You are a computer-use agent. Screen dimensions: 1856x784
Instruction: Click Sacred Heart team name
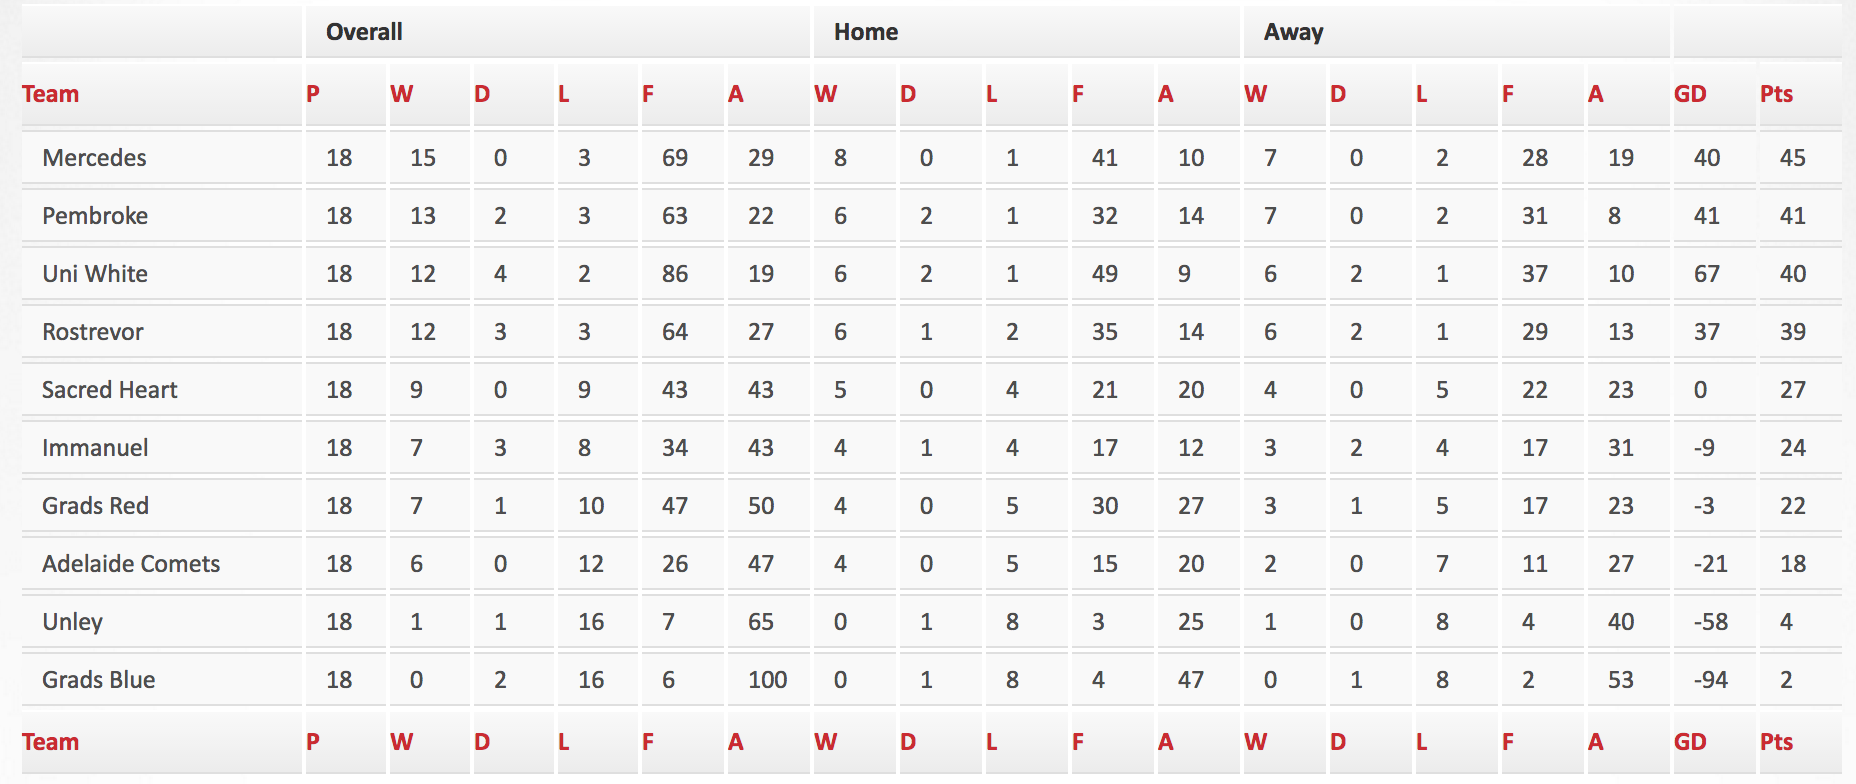click(x=110, y=390)
